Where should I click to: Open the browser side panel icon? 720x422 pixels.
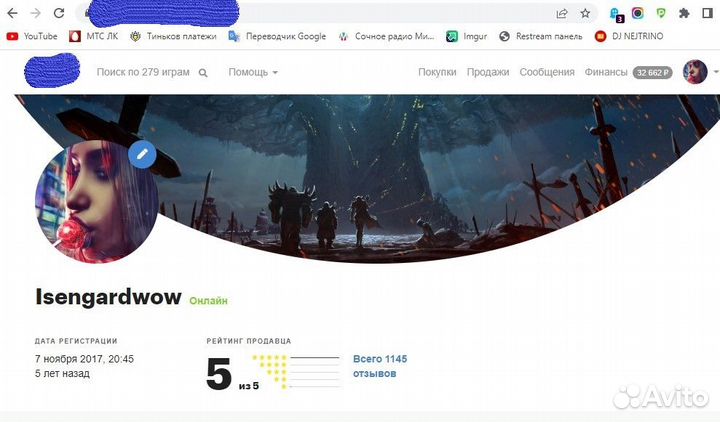(x=707, y=13)
